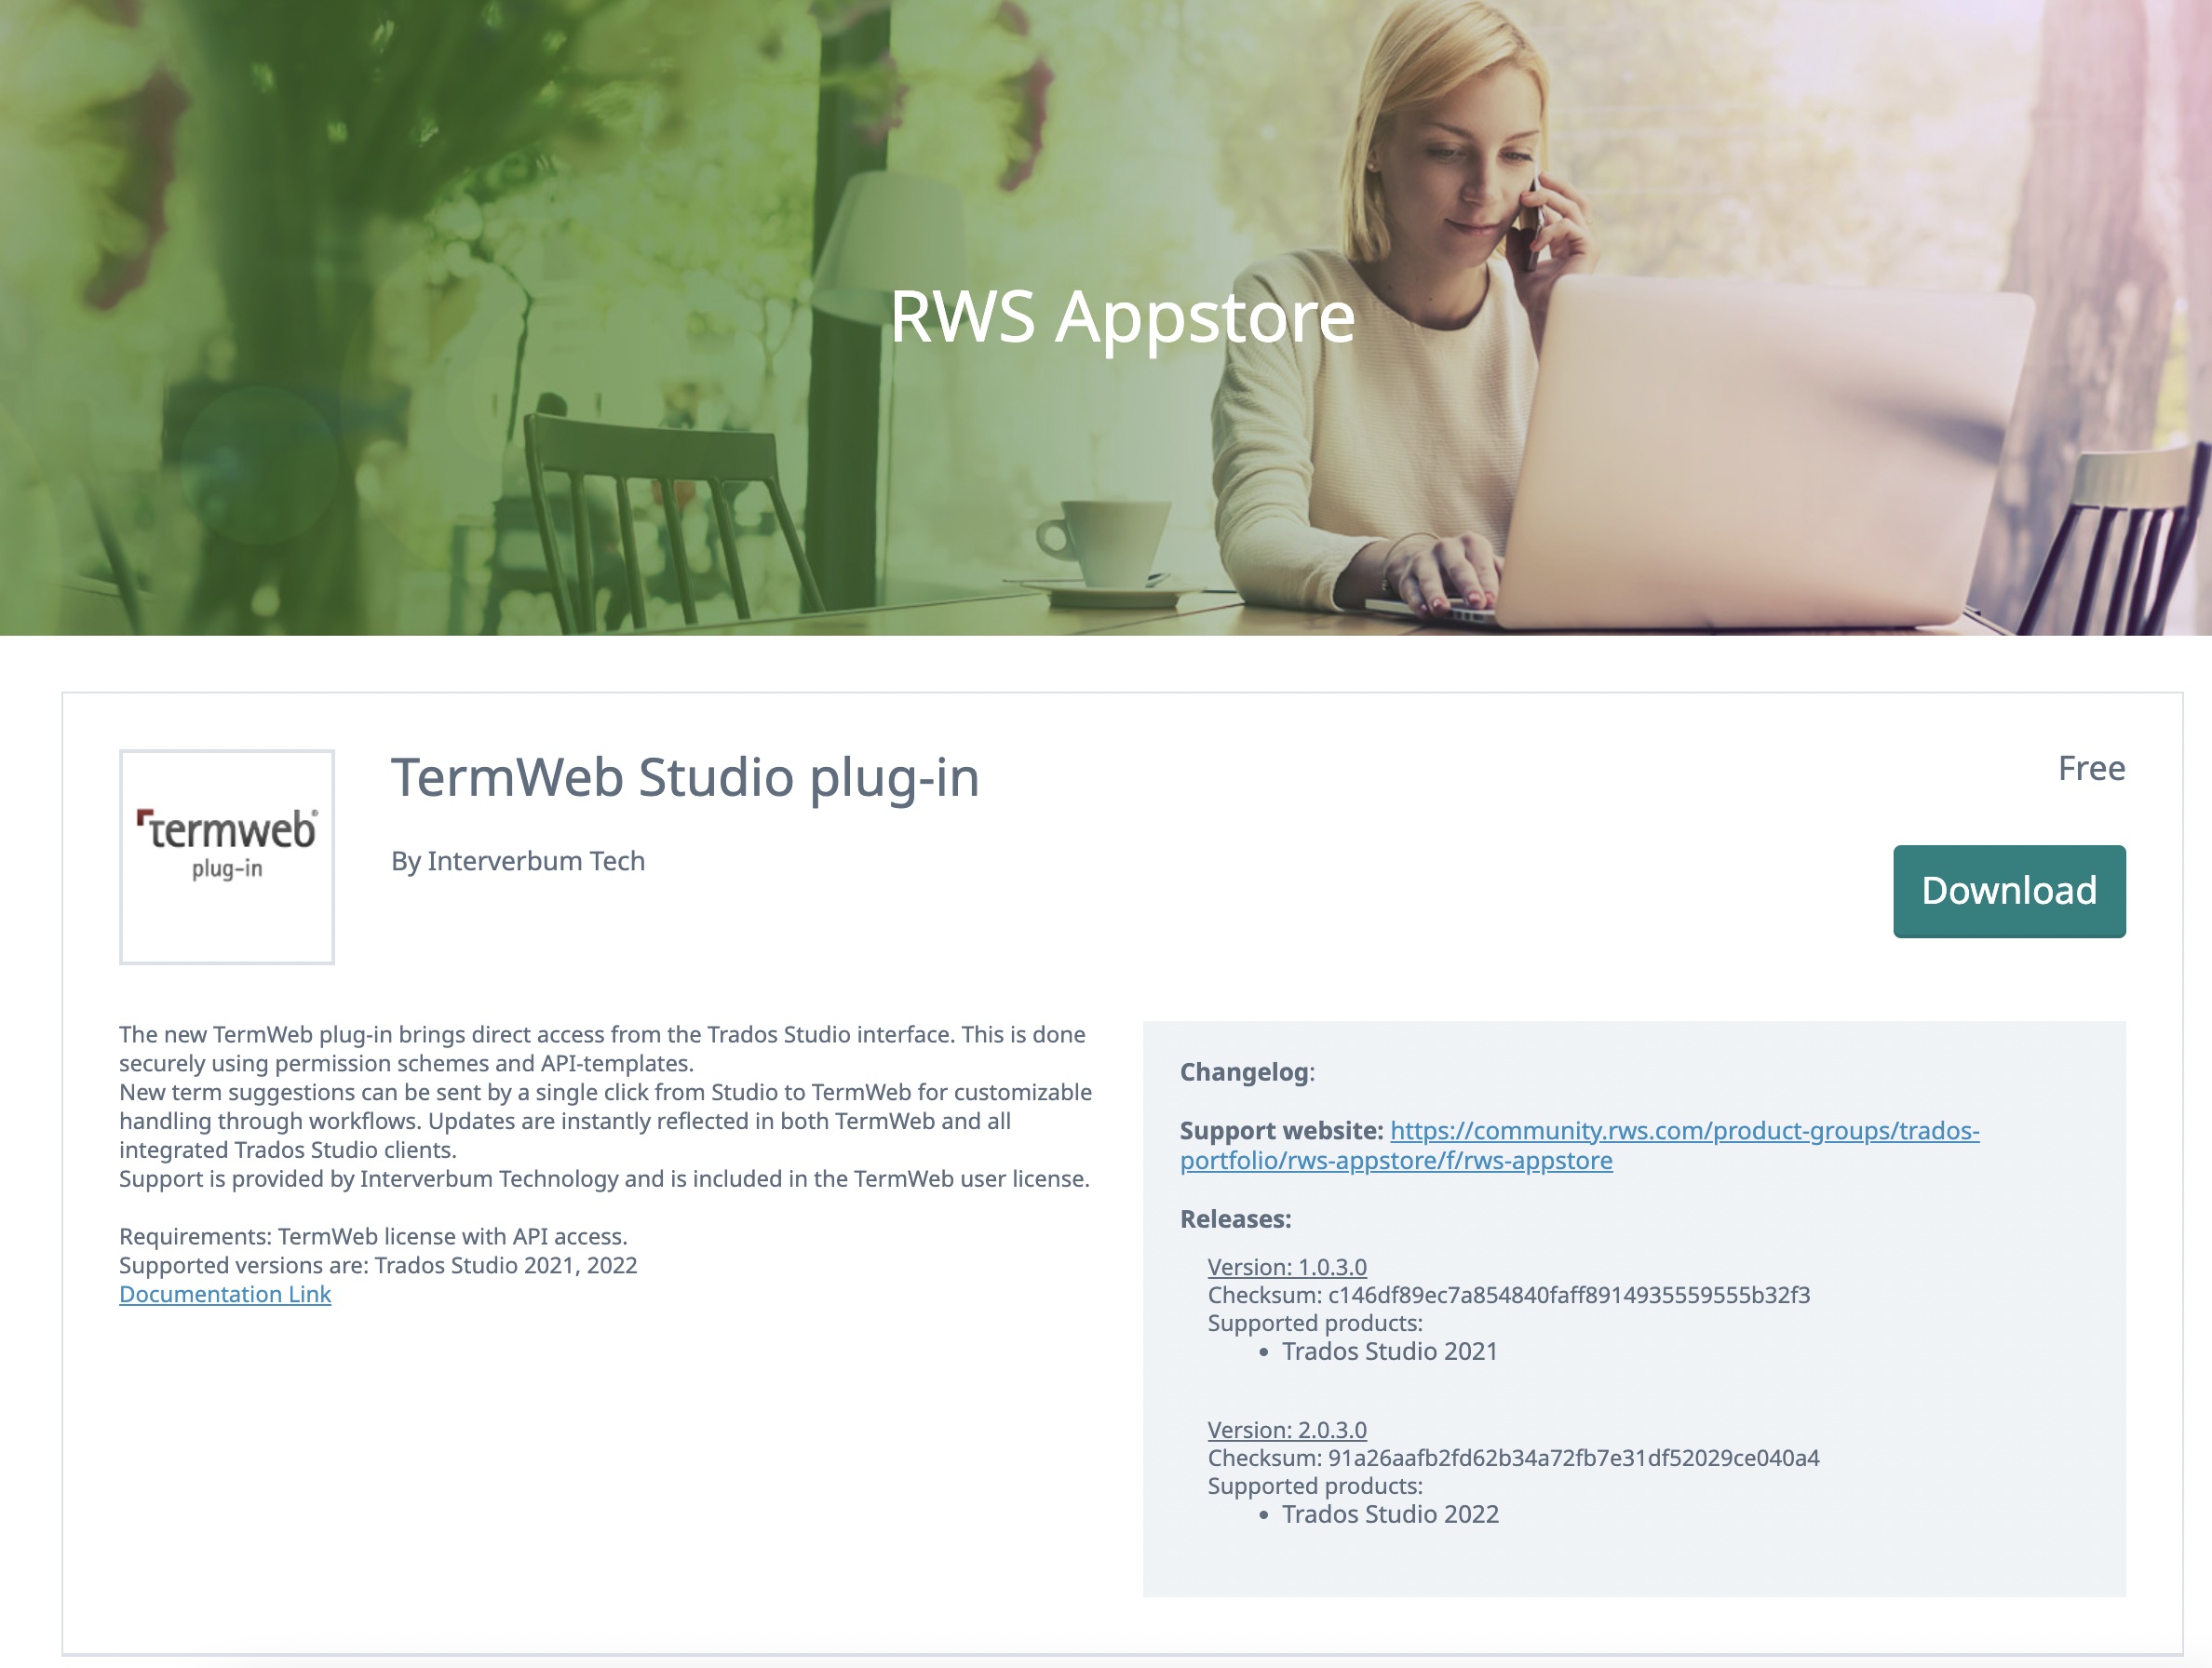The width and height of the screenshot is (2212, 1668).
Task: Click the green Download button
Action: (2009, 891)
